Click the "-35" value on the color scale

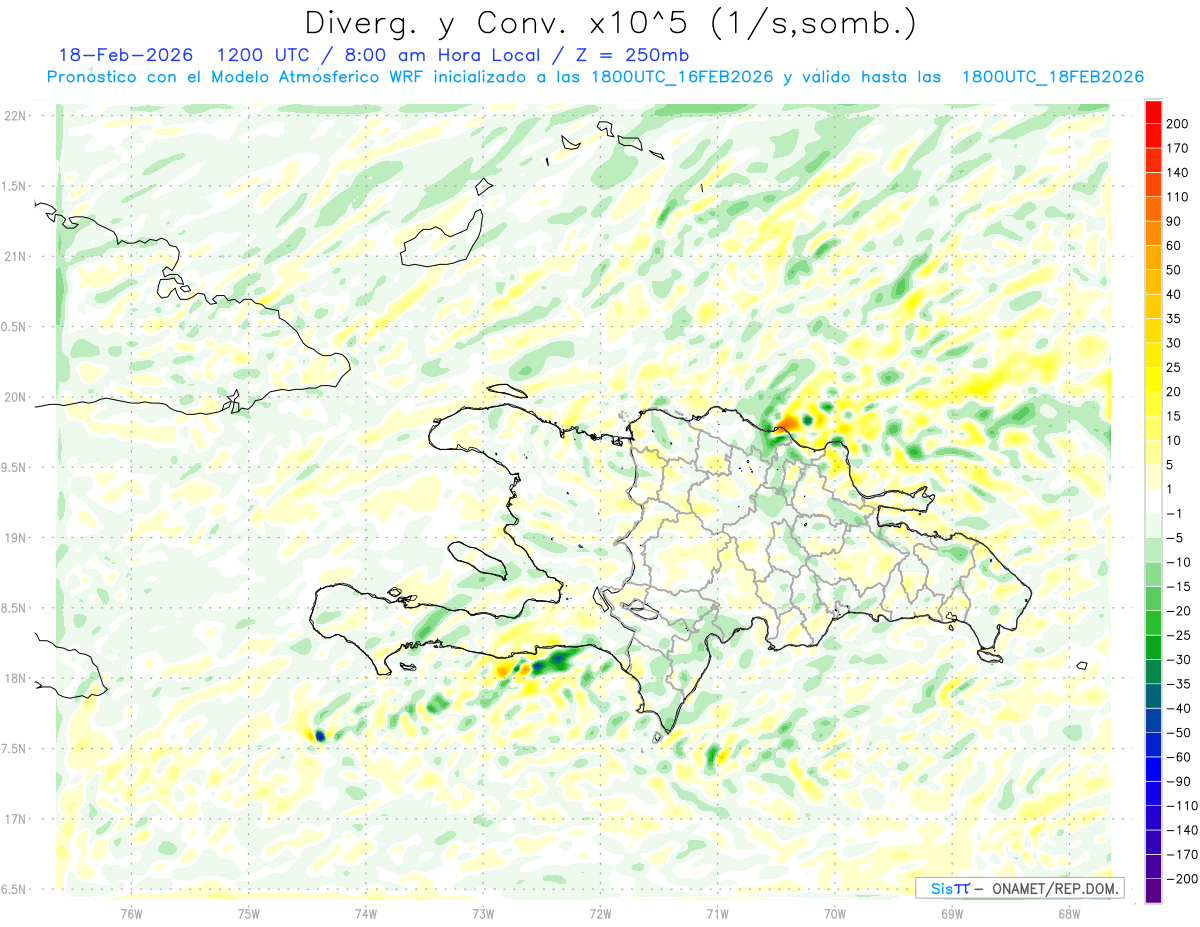point(1179,684)
